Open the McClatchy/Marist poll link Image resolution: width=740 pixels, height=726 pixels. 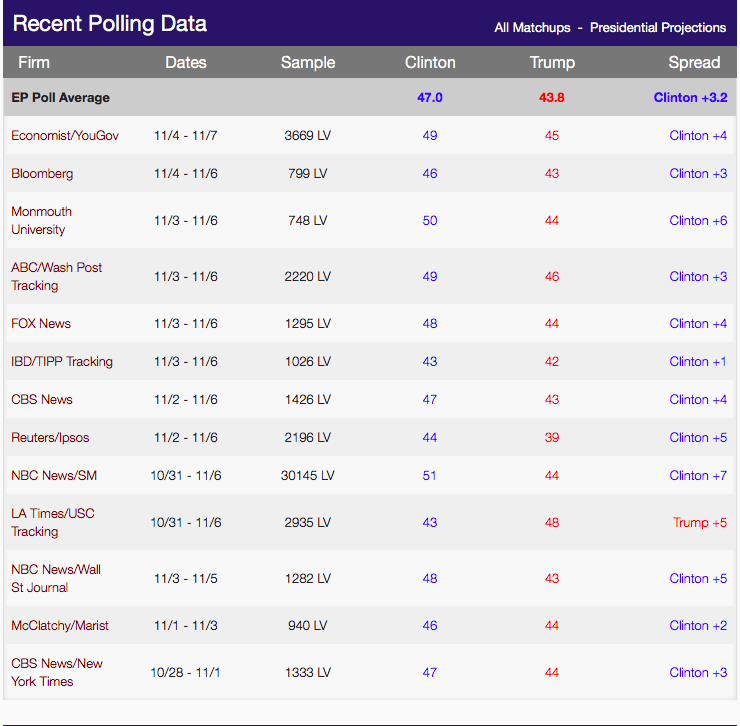click(x=60, y=625)
